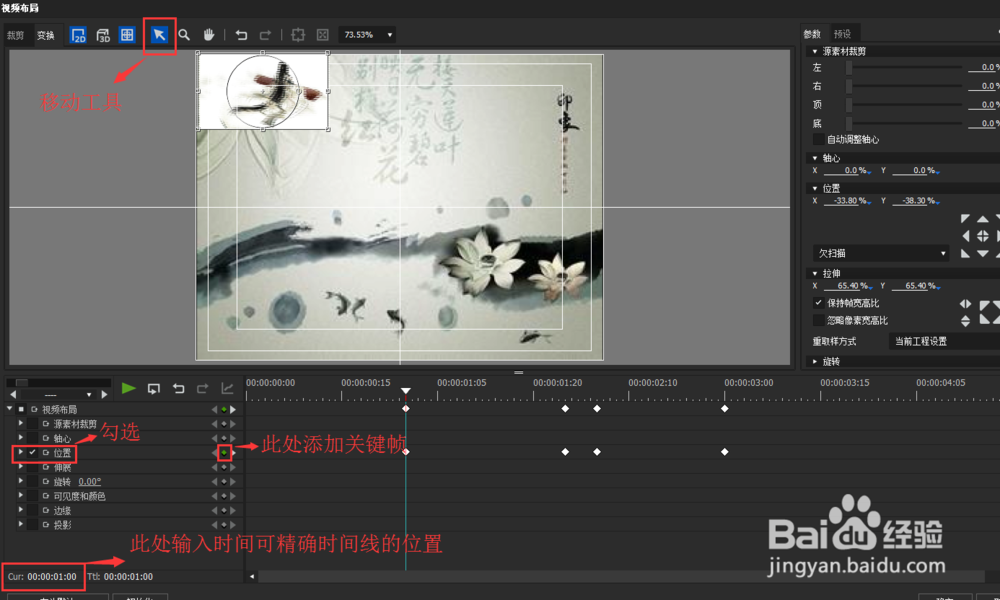Click the 底 crop slider handle
The height and width of the screenshot is (600, 1000).
point(849,124)
